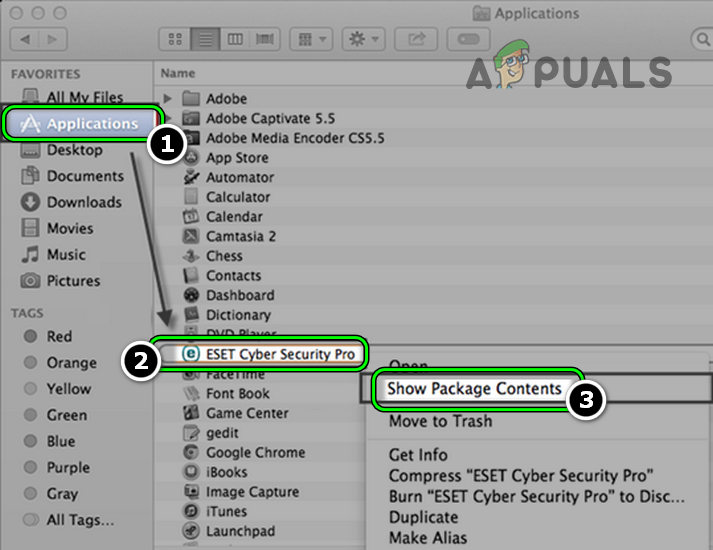Select the iTunes app icon
The image size is (713, 550).
click(191, 511)
